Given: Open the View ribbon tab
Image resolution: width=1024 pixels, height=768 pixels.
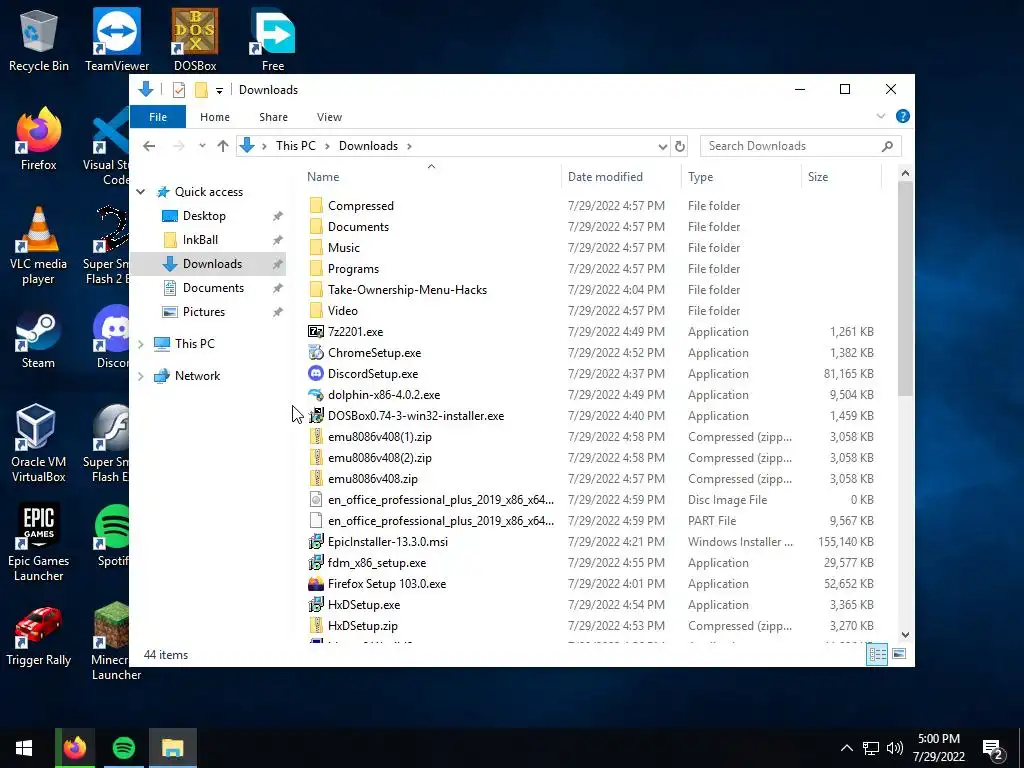Looking at the screenshot, I should pos(329,117).
